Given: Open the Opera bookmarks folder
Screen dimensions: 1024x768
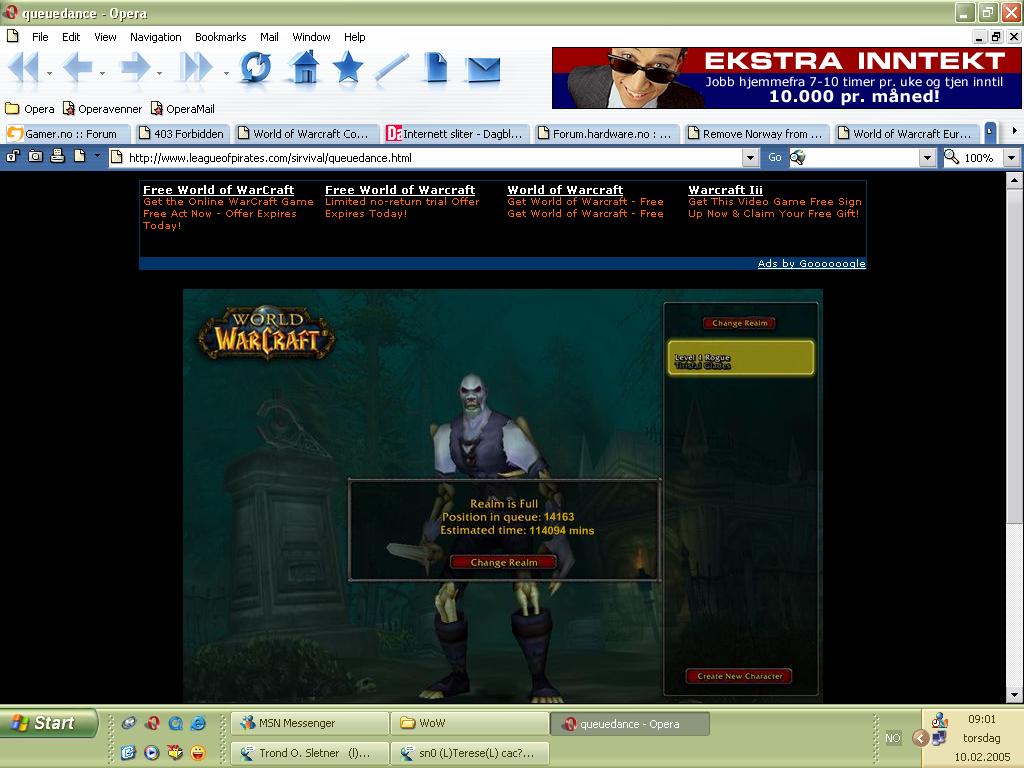Looking at the screenshot, I should coord(30,109).
